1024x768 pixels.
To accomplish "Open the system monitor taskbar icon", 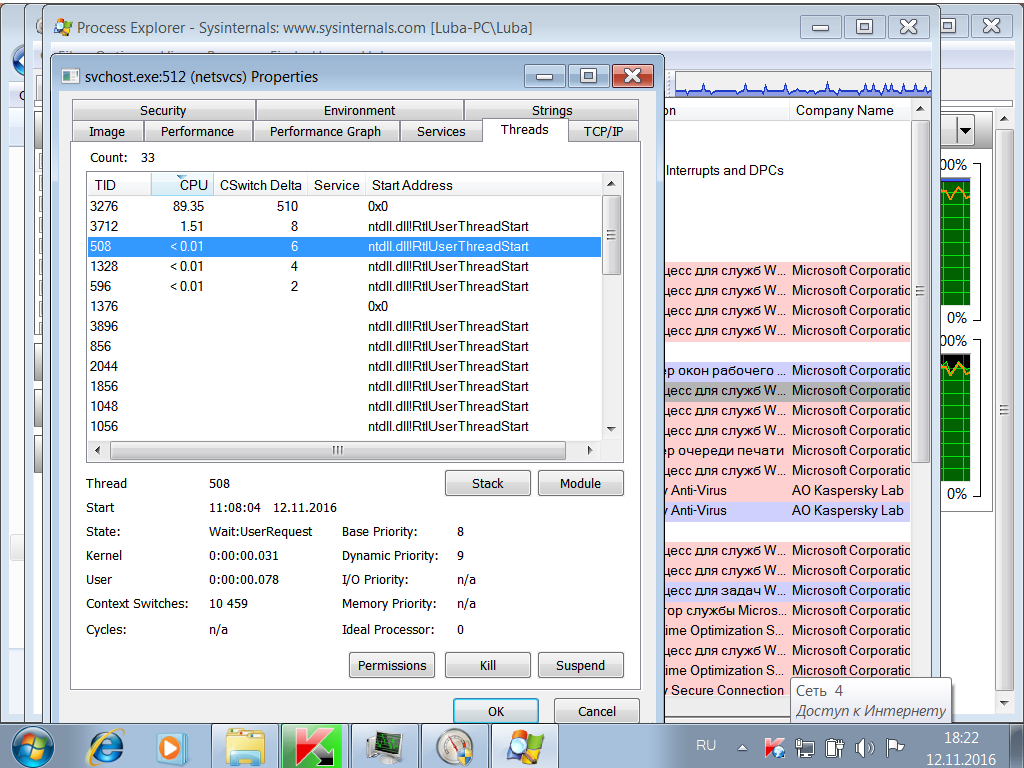I will click(385, 746).
